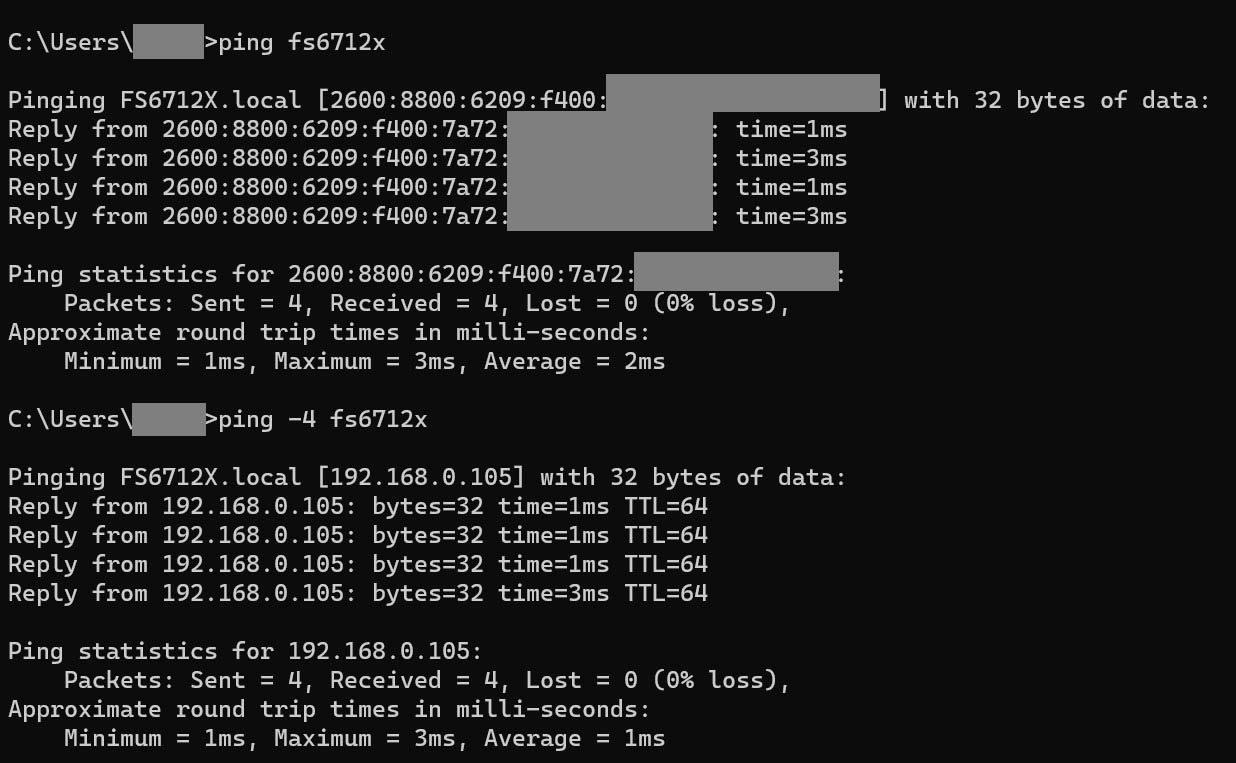Click the redacted username in the first prompt
1236x763 pixels.
pyautogui.click(x=168, y=42)
